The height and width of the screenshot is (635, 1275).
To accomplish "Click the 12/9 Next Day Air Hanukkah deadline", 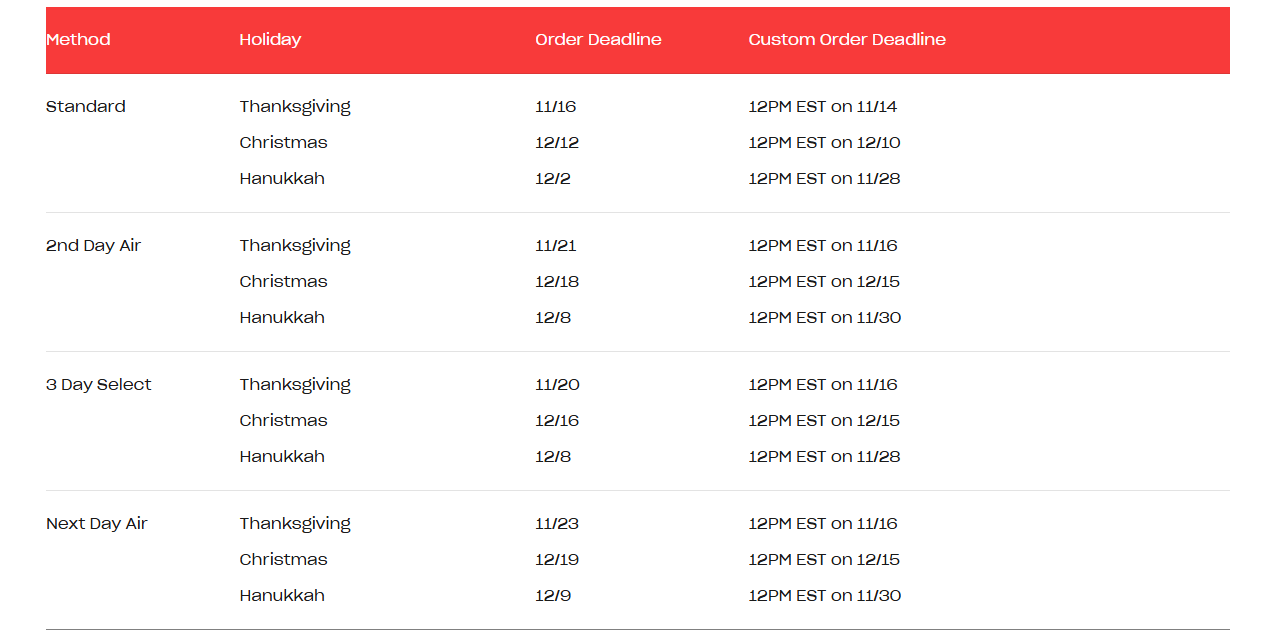I will 553,596.
